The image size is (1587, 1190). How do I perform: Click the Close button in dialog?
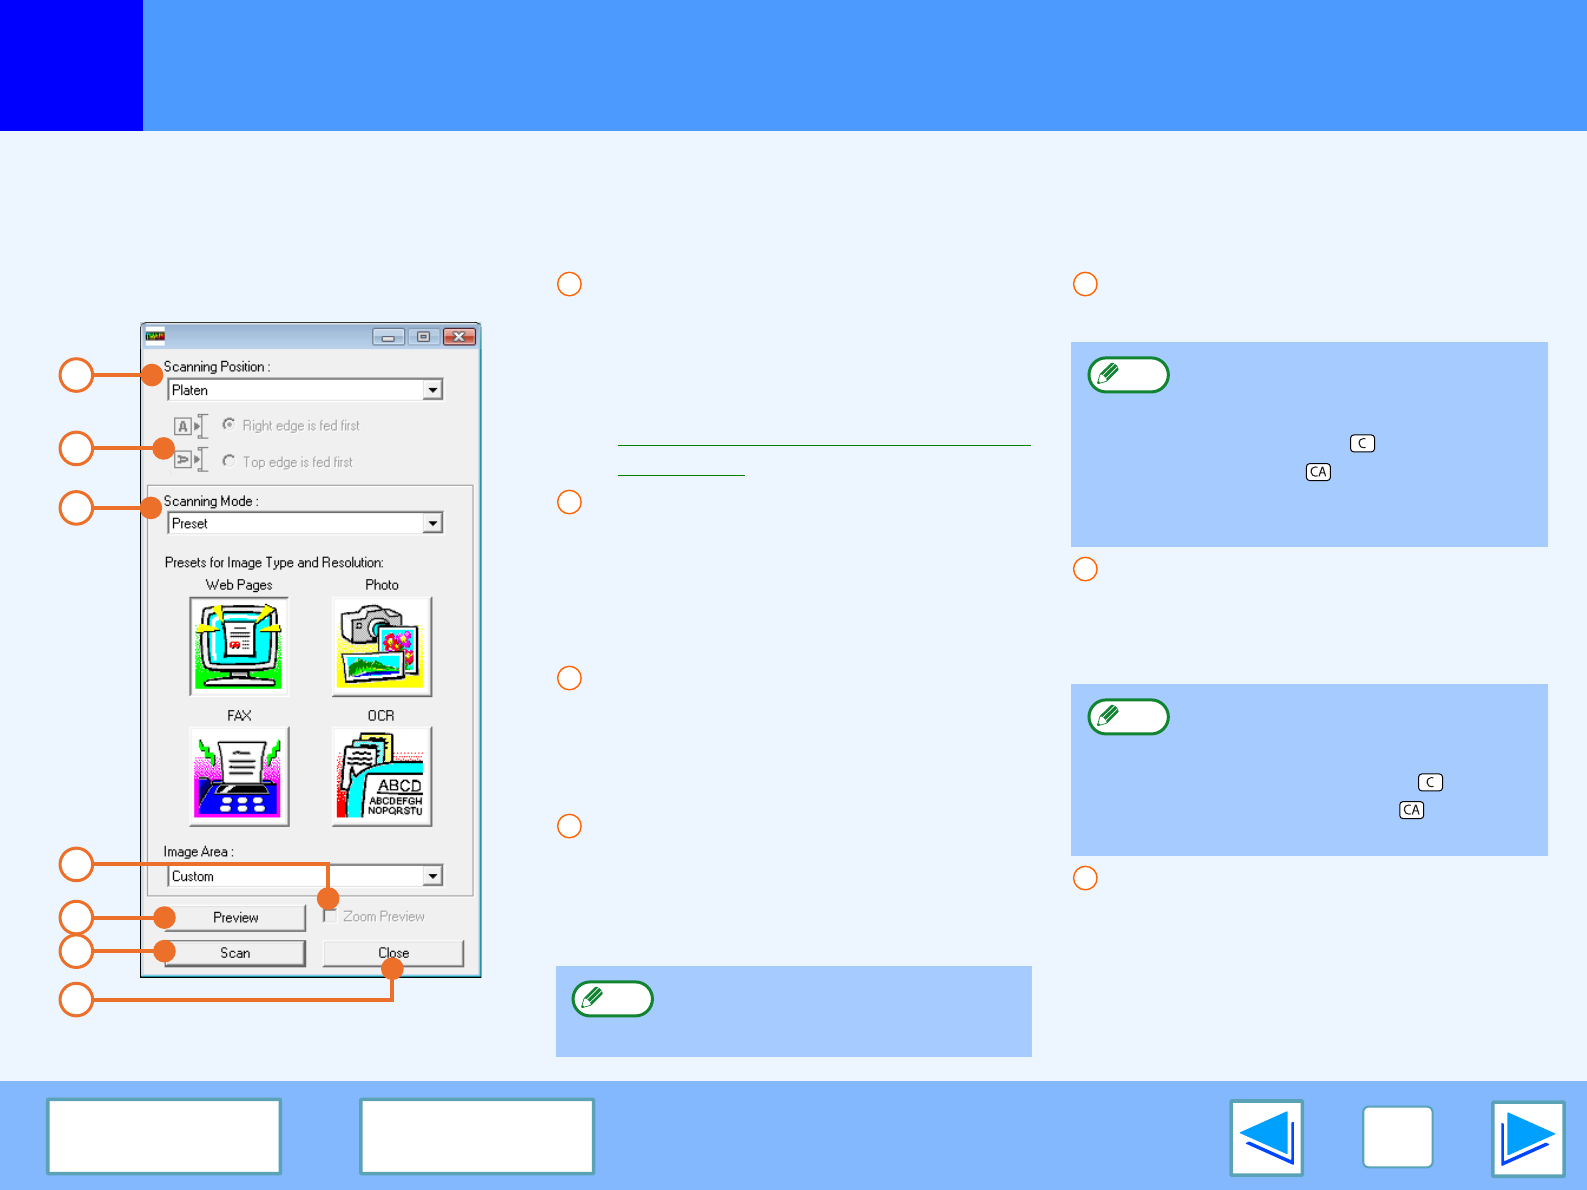(393, 953)
